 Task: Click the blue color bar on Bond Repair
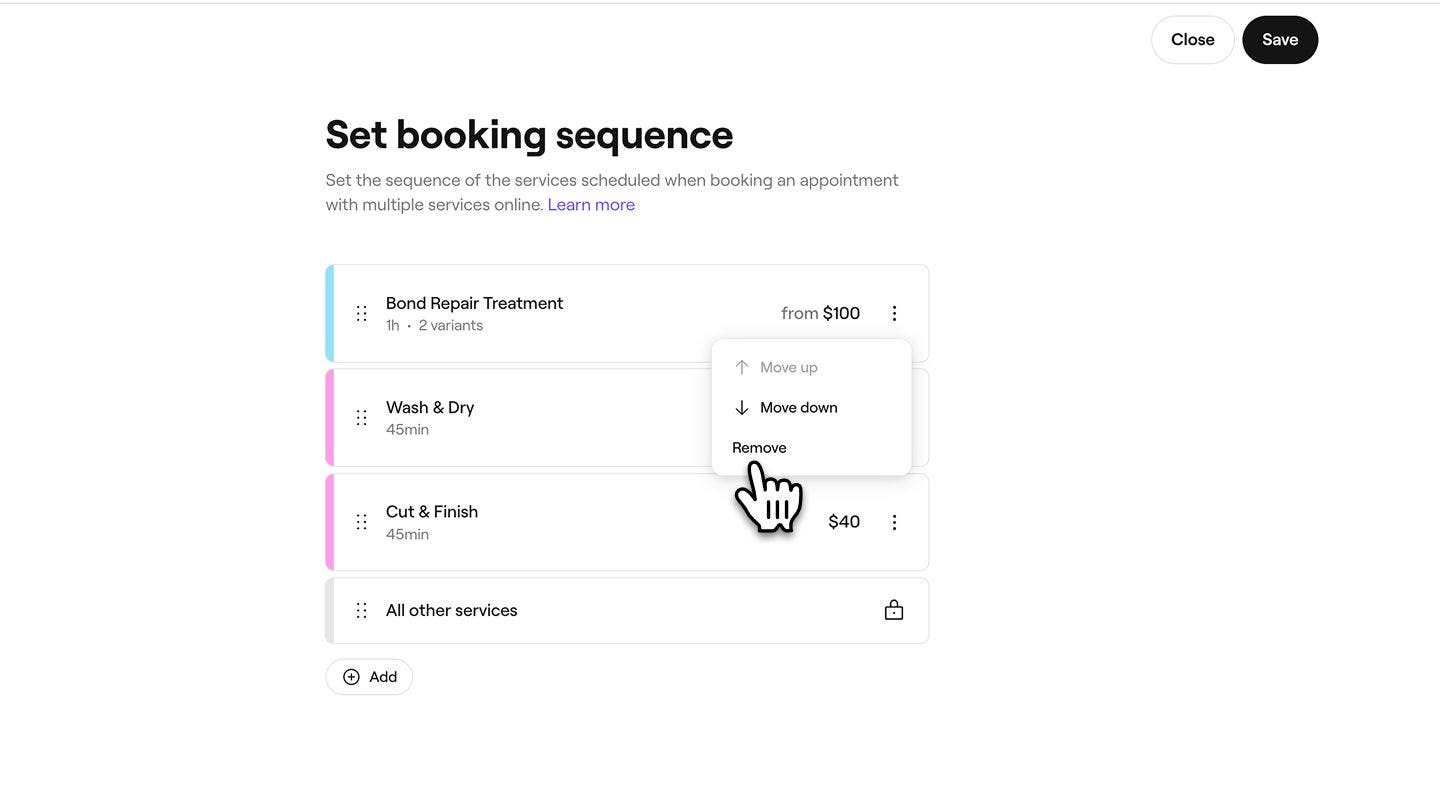329,313
